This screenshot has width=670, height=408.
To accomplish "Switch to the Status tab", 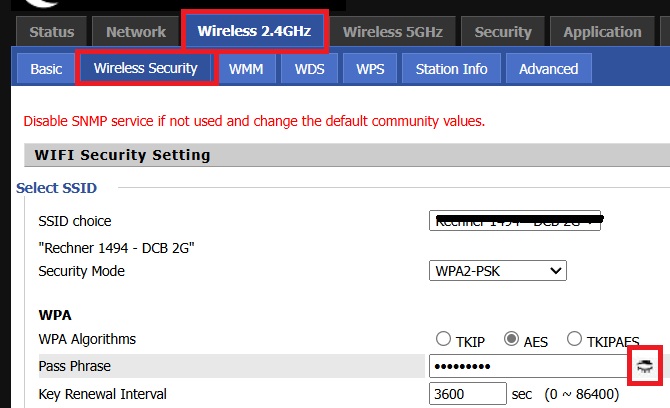I will [52, 32].
